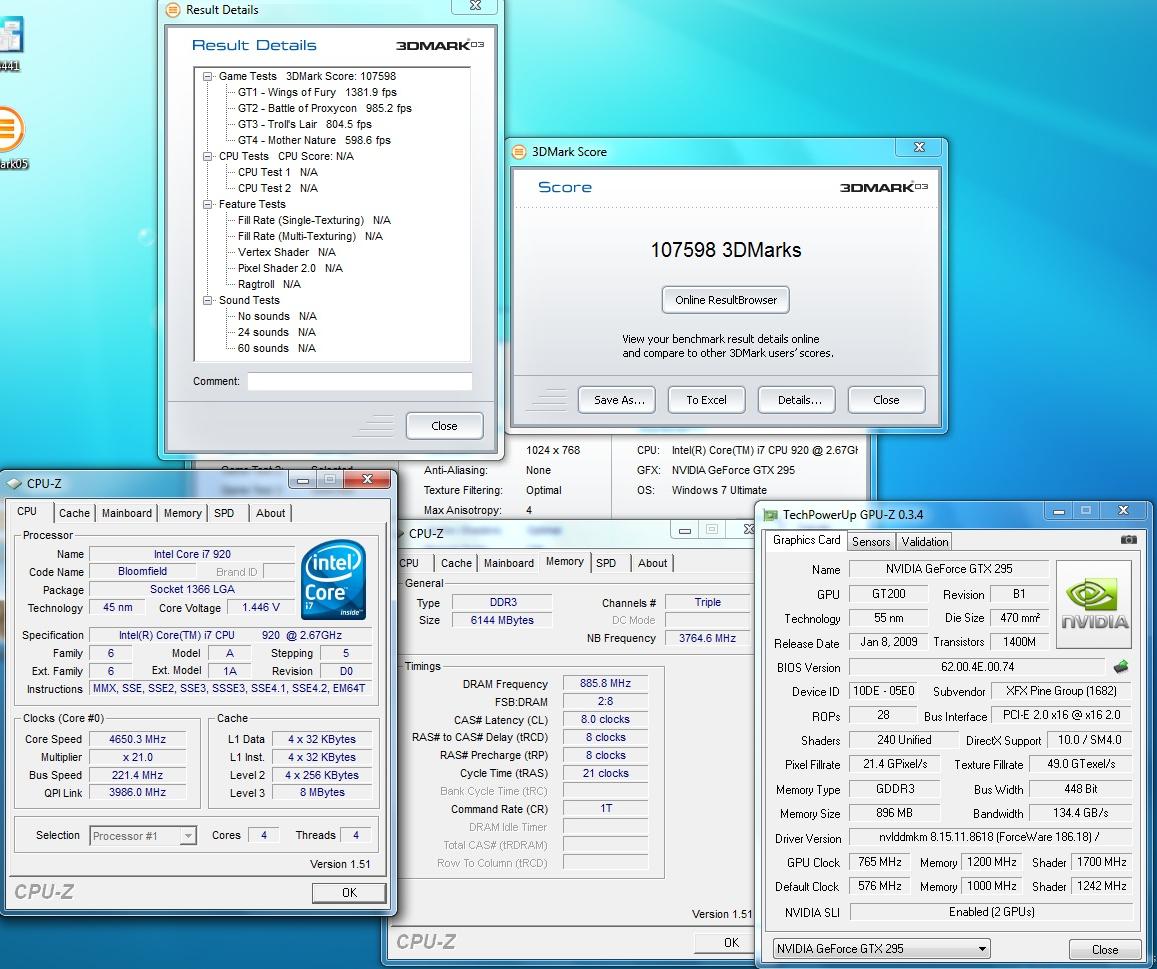Click the Save As... button
The width and height of the screenshot is (1157, 969).
click(x=616, y=400)
